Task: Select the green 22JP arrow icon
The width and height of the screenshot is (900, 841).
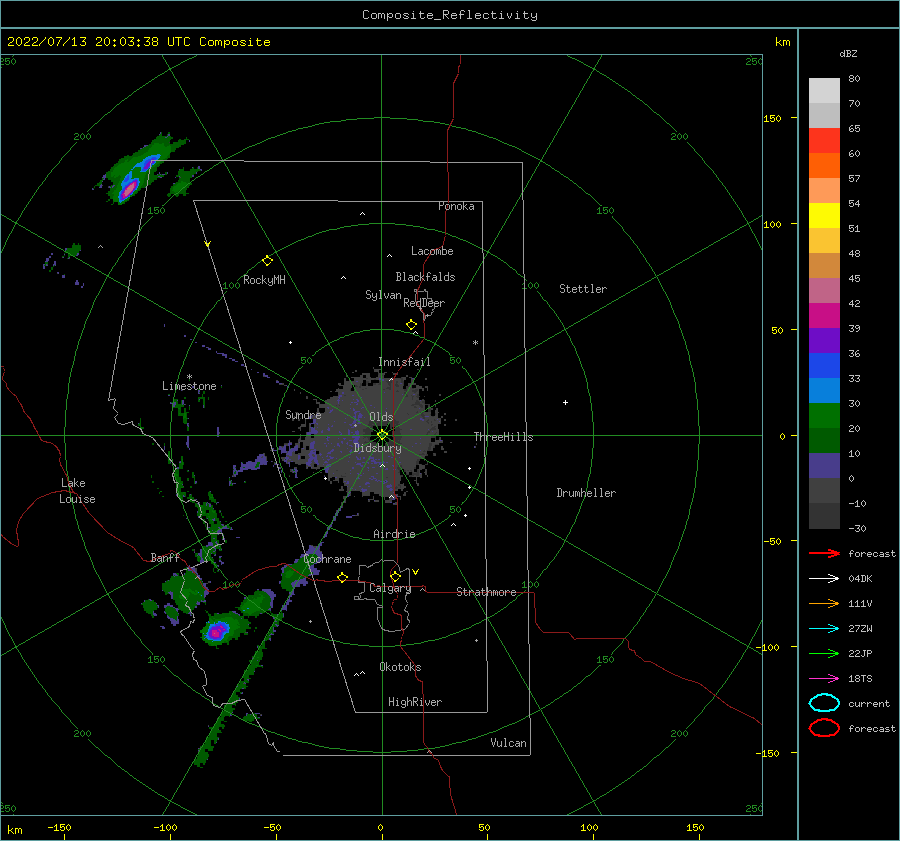Action: coord(824,653)
